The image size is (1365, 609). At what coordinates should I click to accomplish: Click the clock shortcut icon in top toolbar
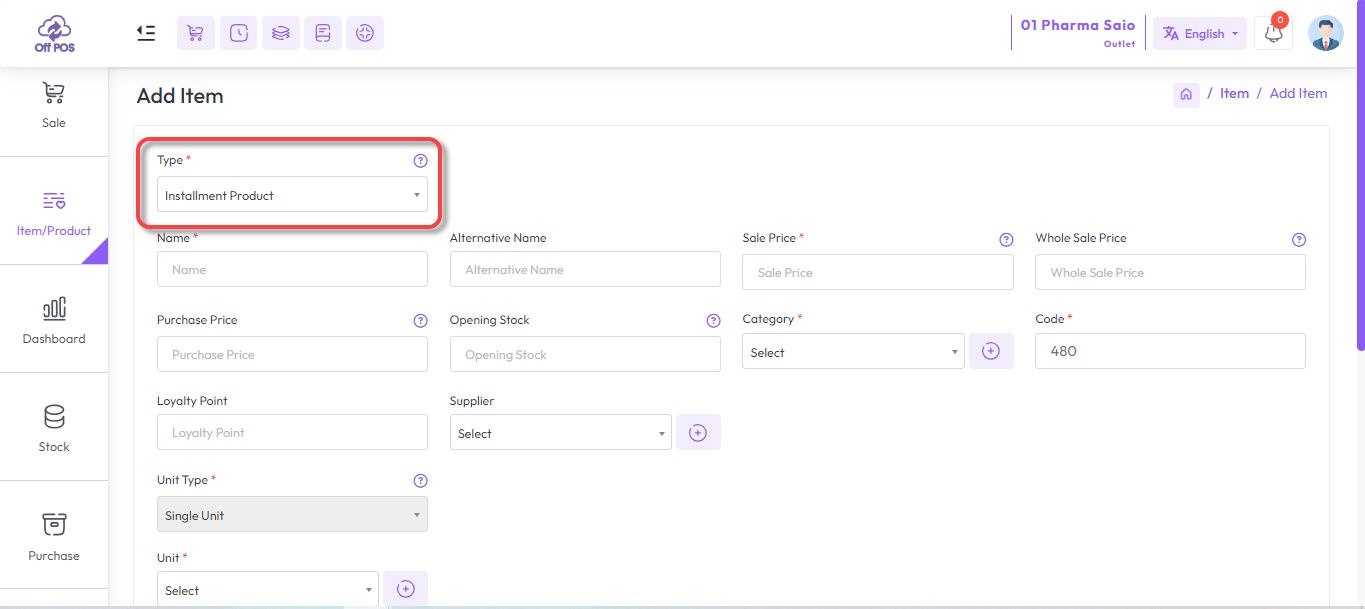point(238,33)
